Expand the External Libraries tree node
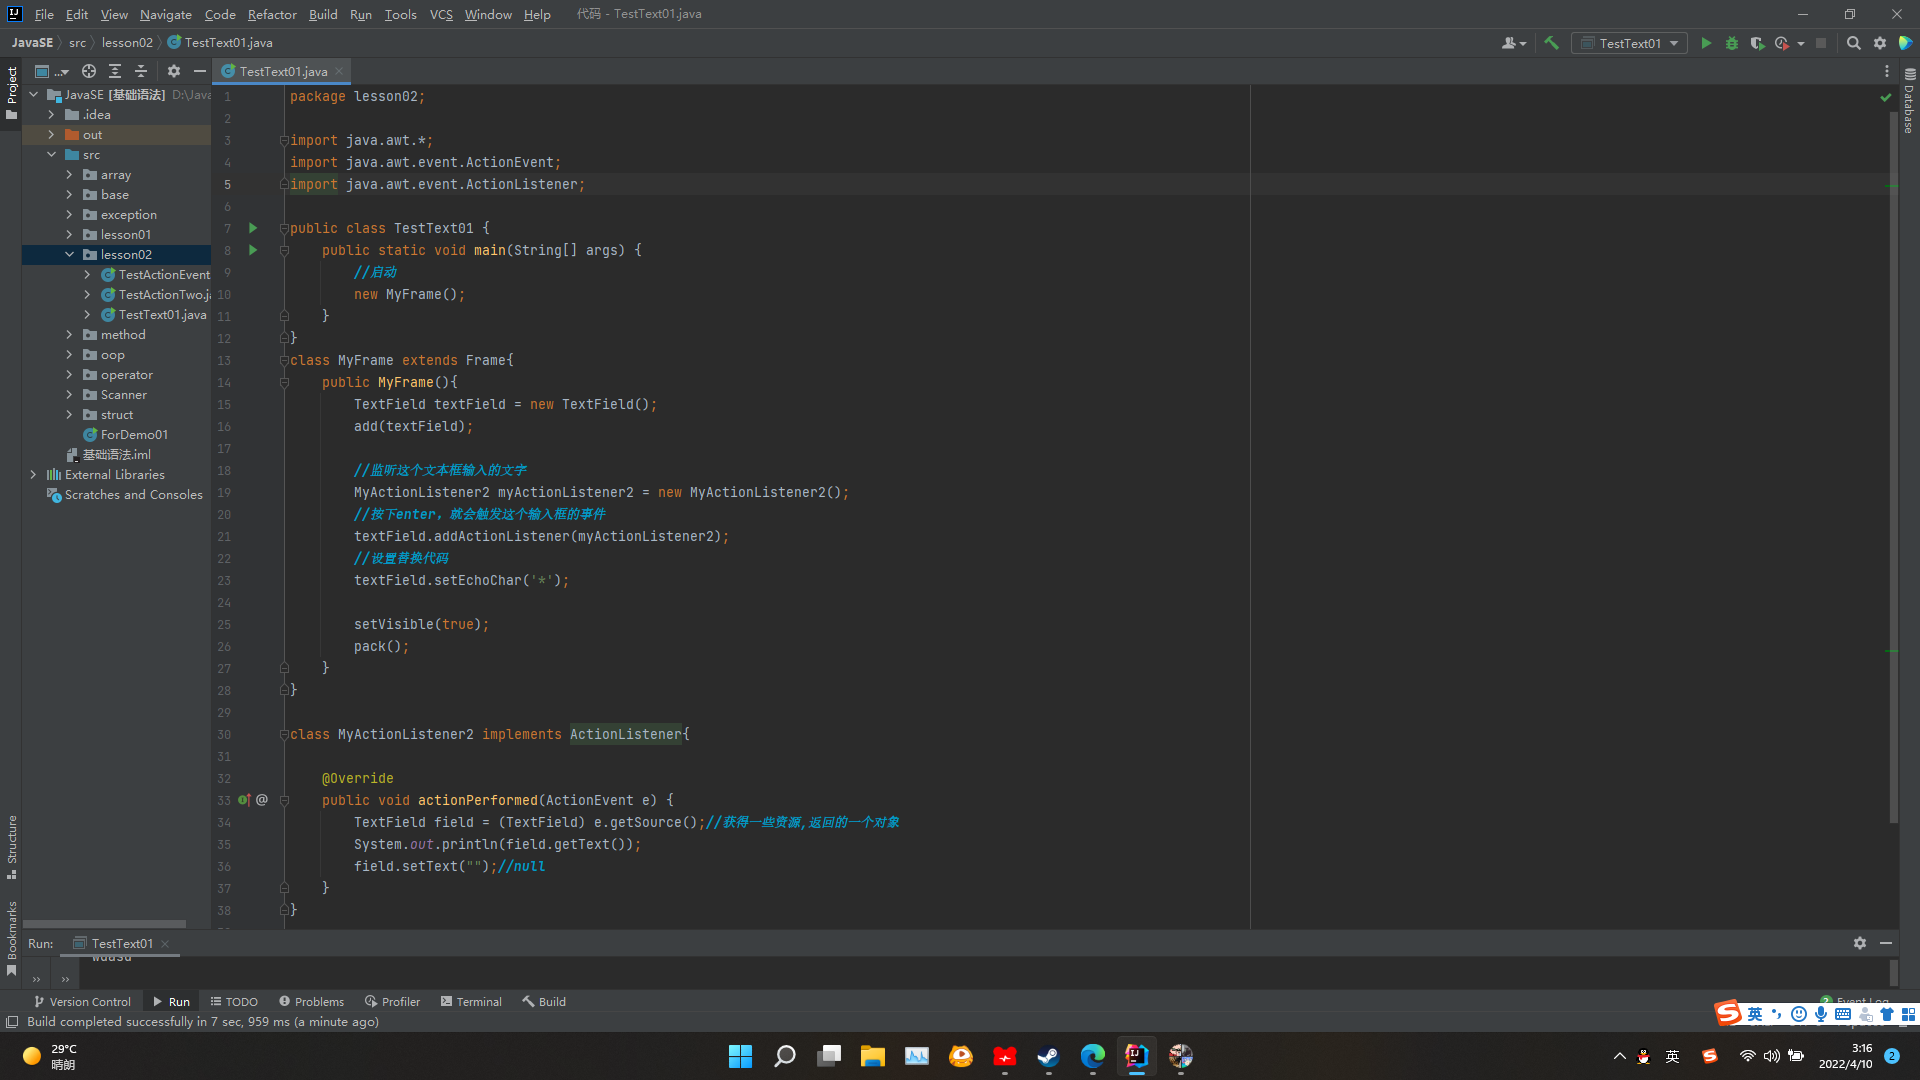Viewport: 1920px width, 1080px height. pyautogui.click(x=33, y=475)
